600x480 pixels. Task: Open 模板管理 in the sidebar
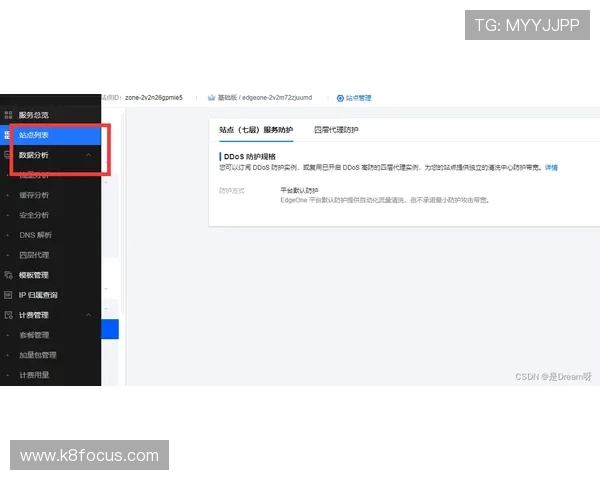pyautogui.click(x=34, y=275)
